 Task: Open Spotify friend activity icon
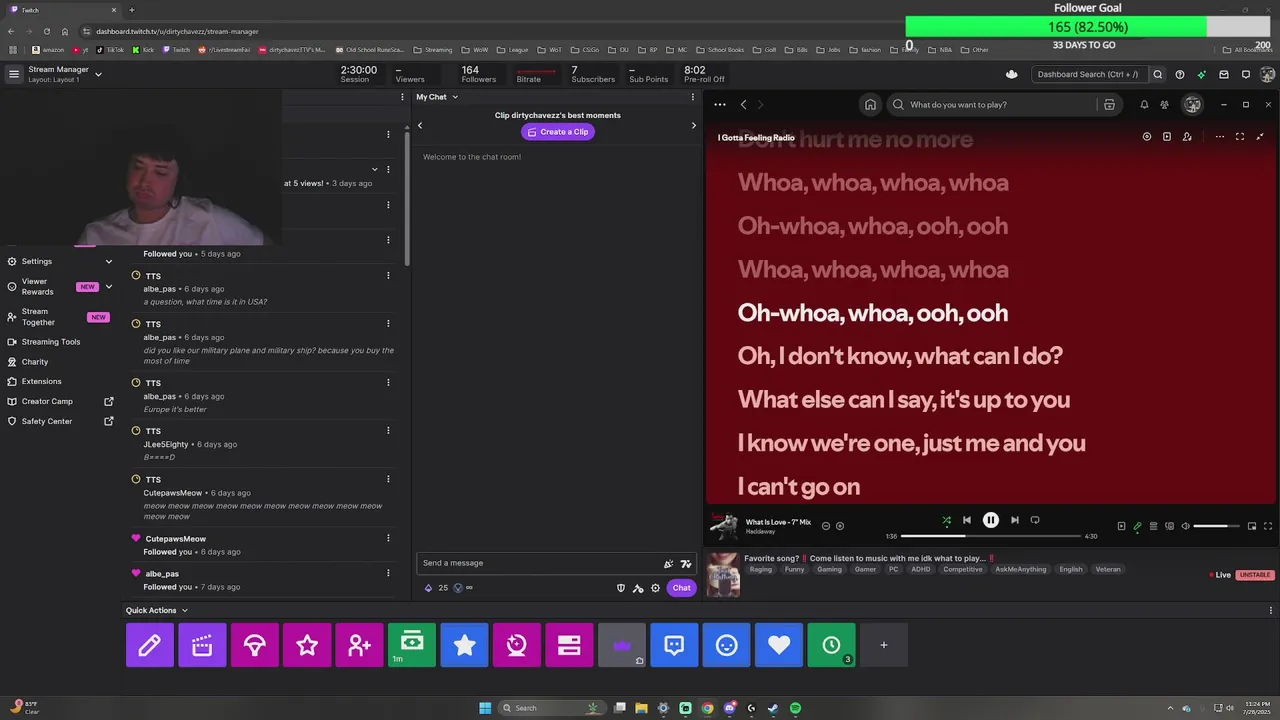1164,104
